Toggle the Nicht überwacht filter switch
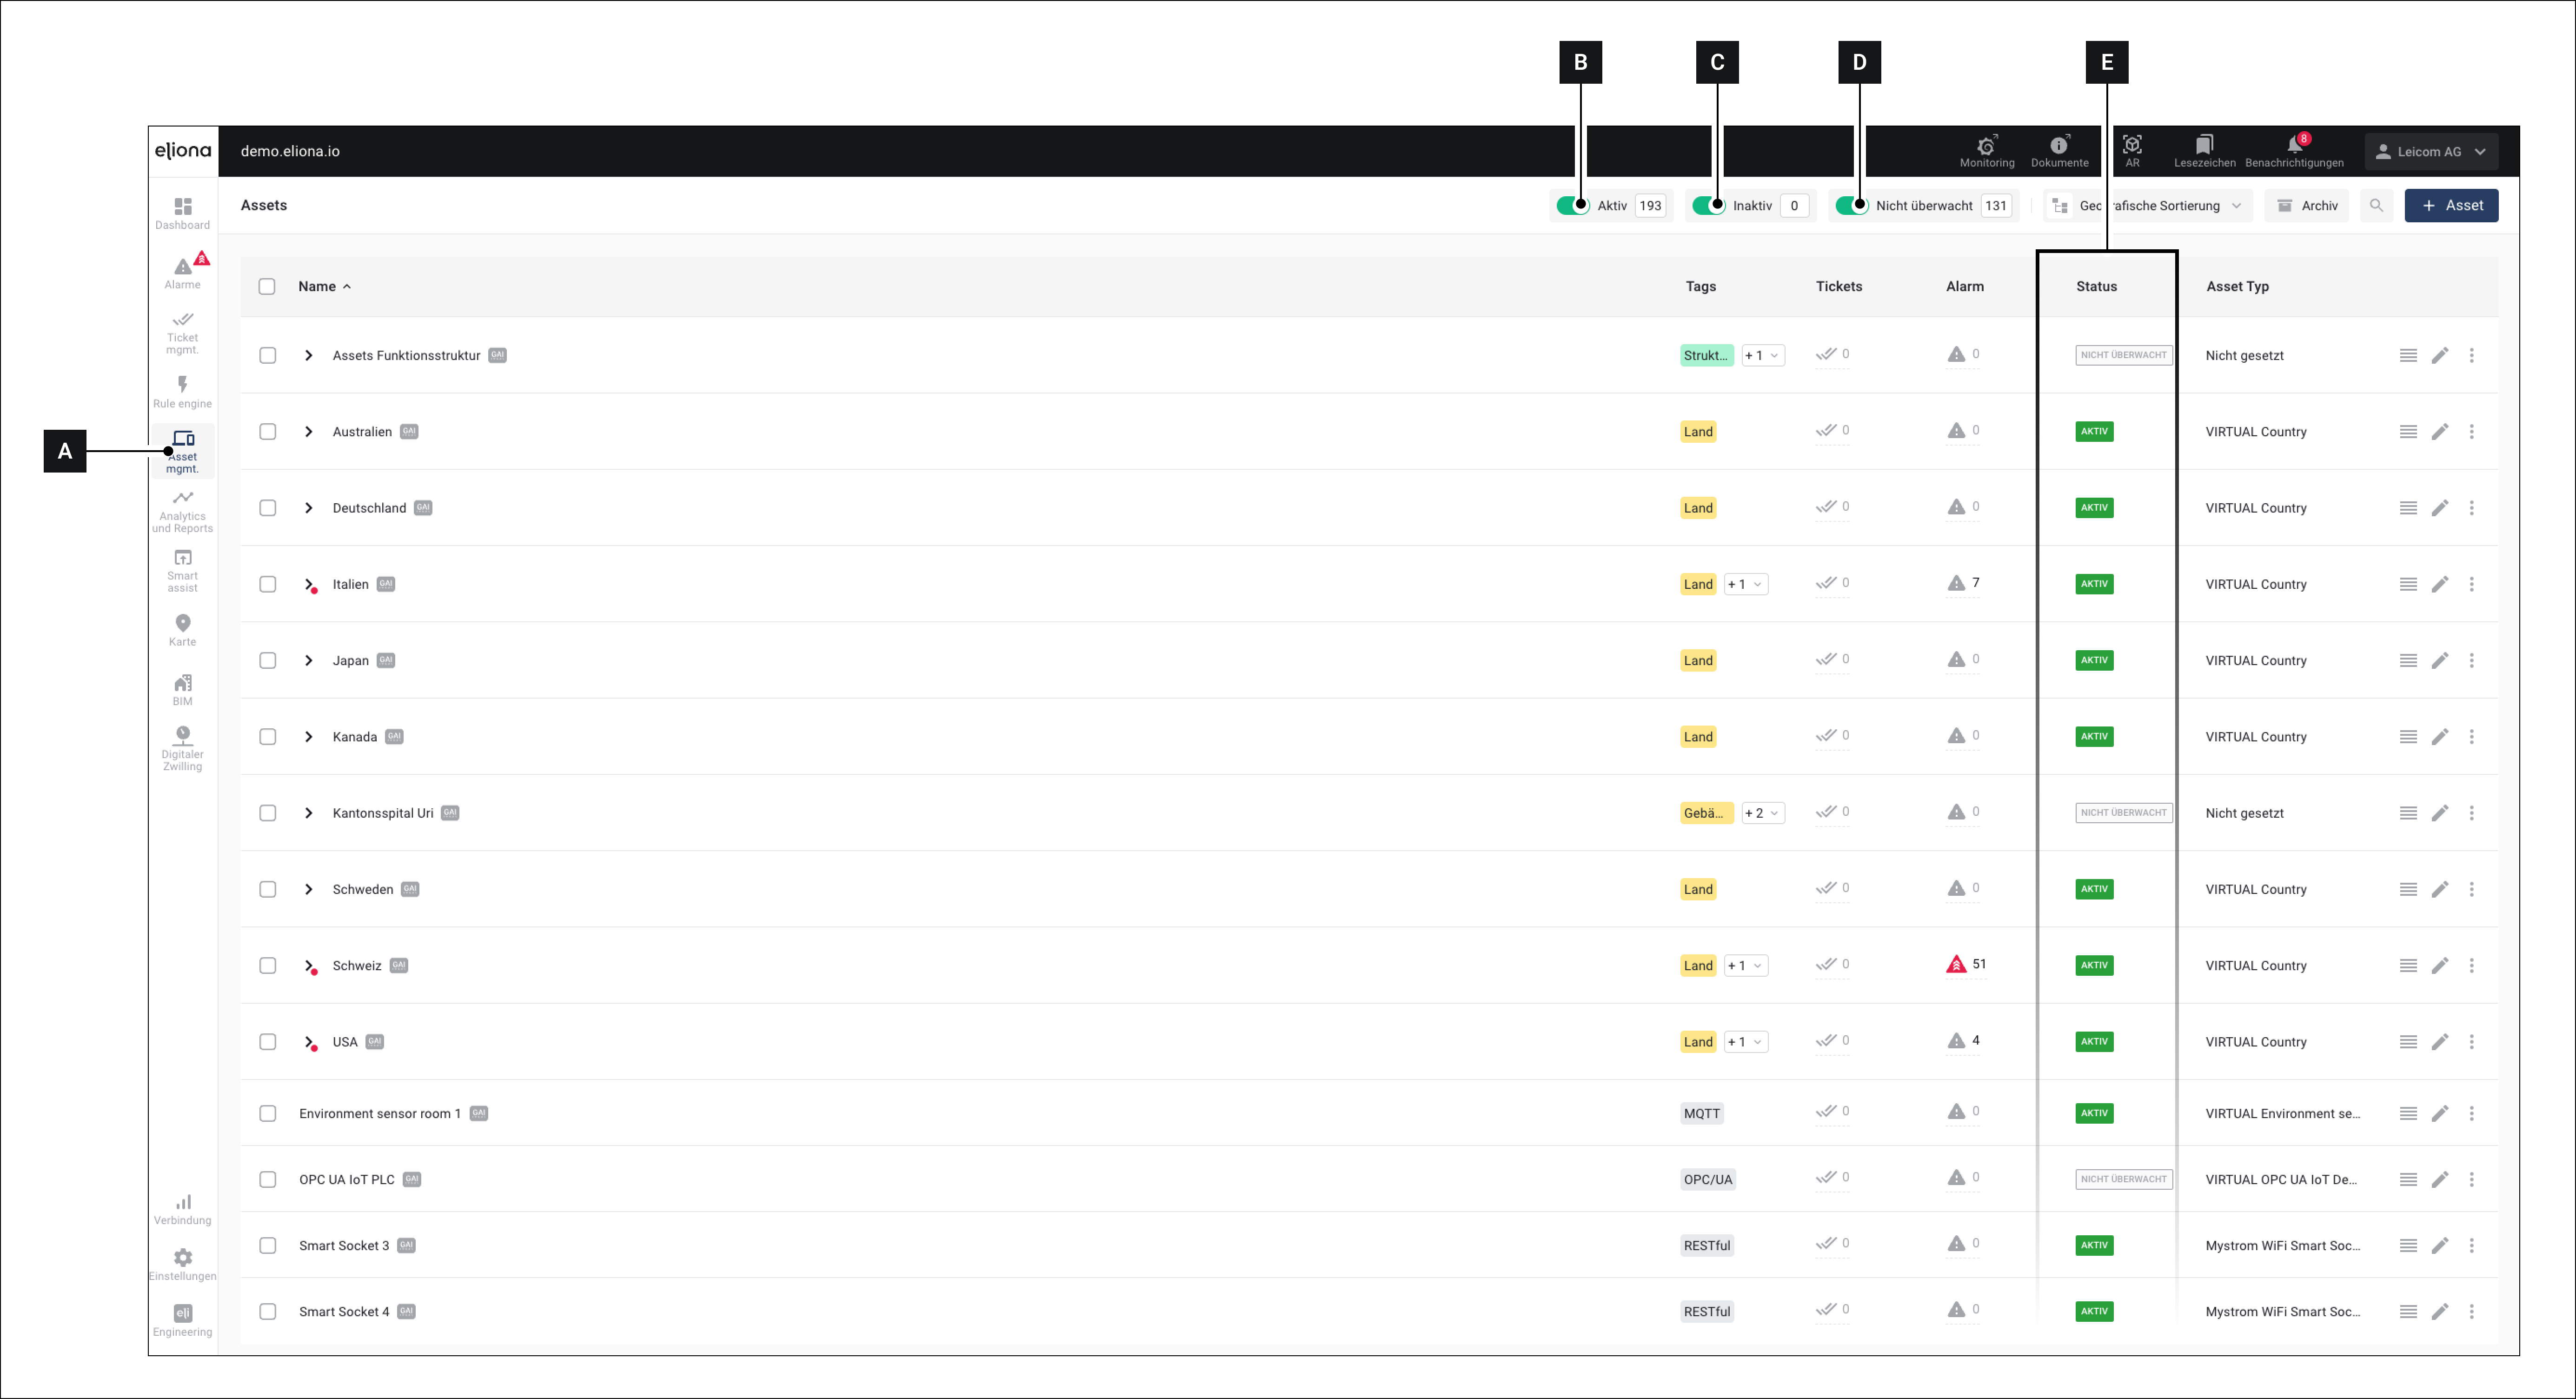This screenshot has width=2576, height=1399. click(1851, 205)
